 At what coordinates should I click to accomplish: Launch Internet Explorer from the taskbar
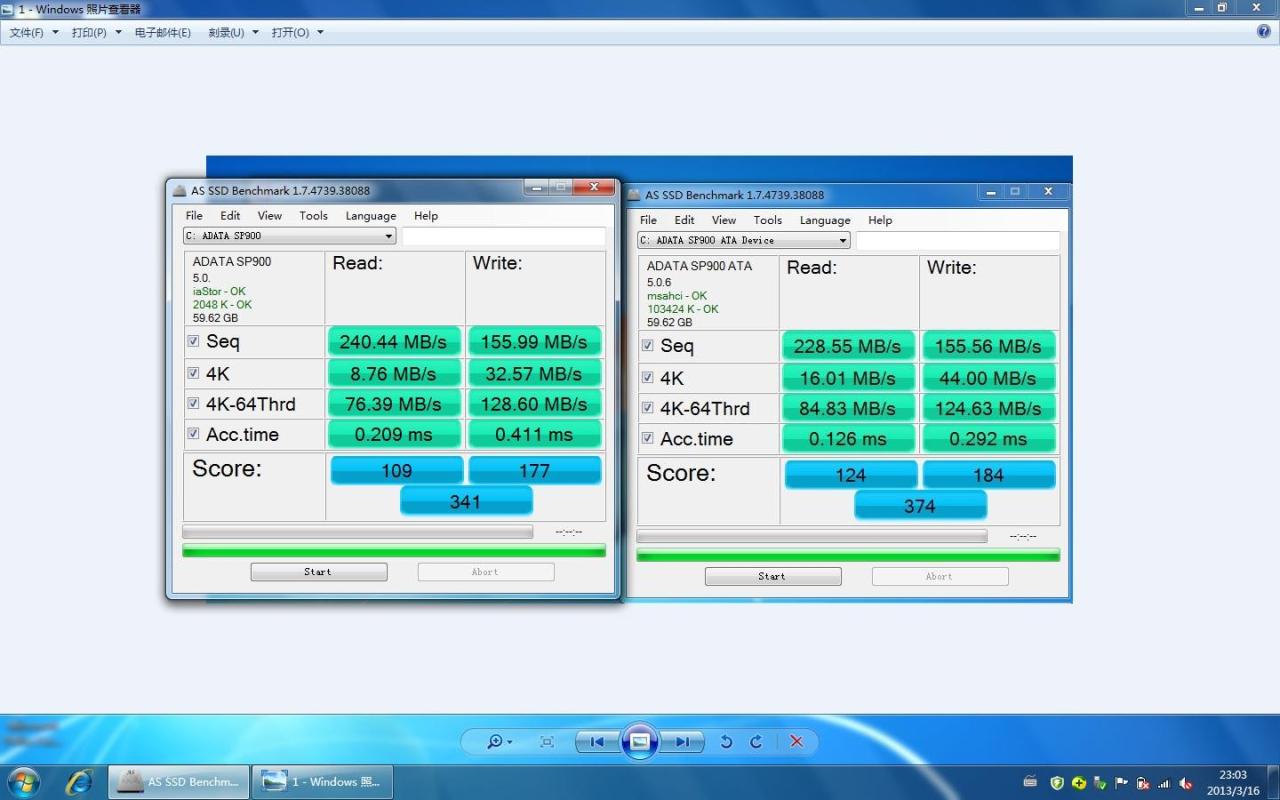78,782
